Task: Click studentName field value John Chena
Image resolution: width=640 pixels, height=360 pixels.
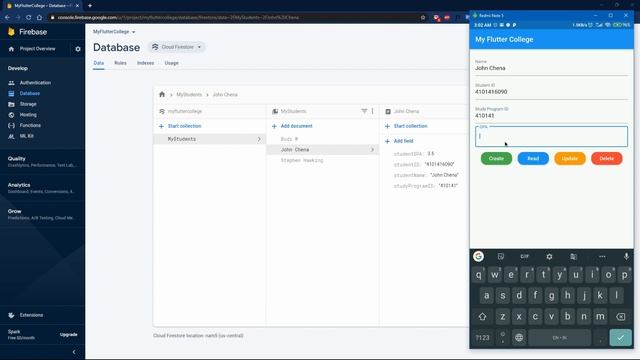Action: [x=444, y=175]
